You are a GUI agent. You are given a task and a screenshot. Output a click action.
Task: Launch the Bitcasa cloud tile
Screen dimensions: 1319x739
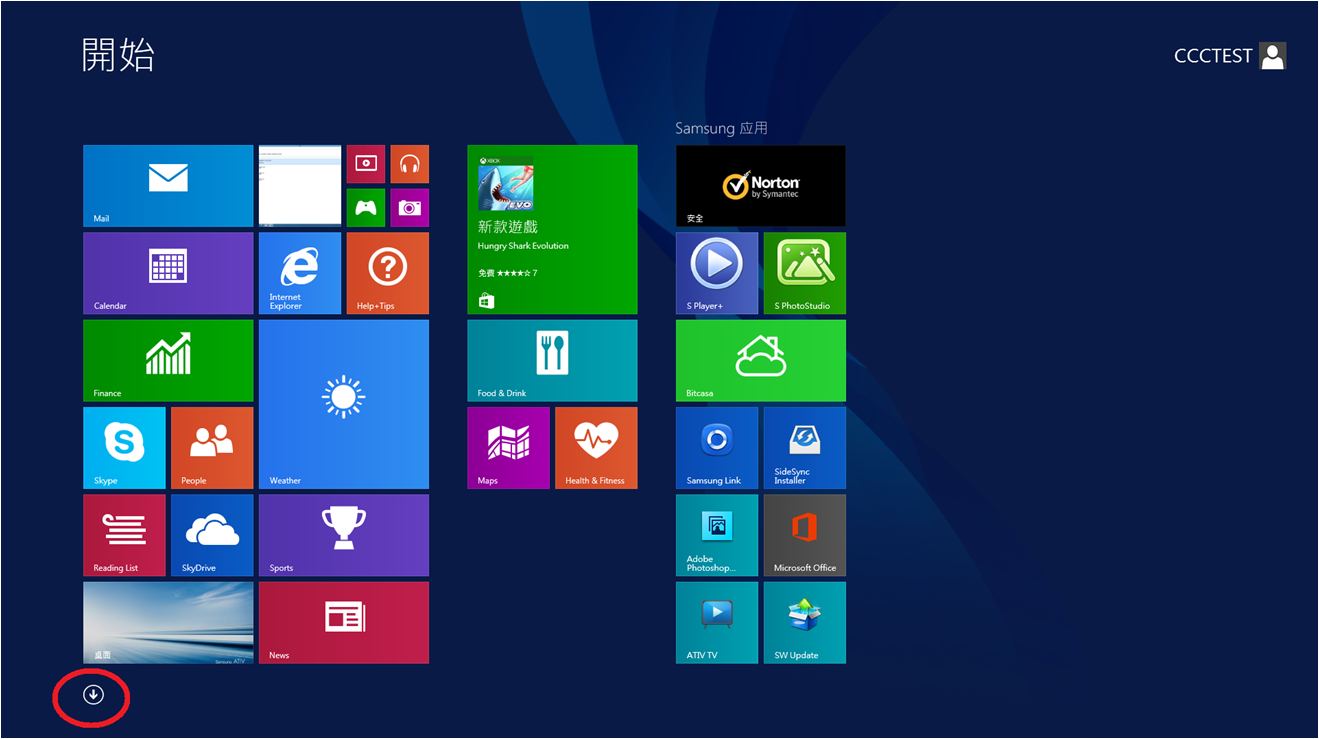[760, 360]
